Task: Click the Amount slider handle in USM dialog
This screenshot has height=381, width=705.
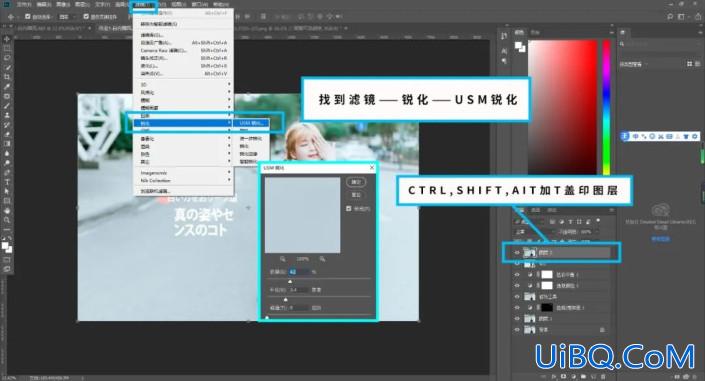Action: coord(290,281)
